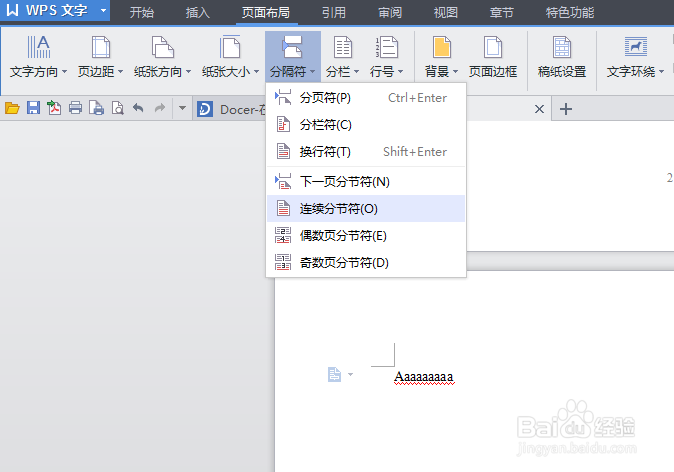The height and width of the screenshot is (472, 674).
Task: Expand the arrow beside the paragraph layout icon
Action: click(x=350, y=374)
